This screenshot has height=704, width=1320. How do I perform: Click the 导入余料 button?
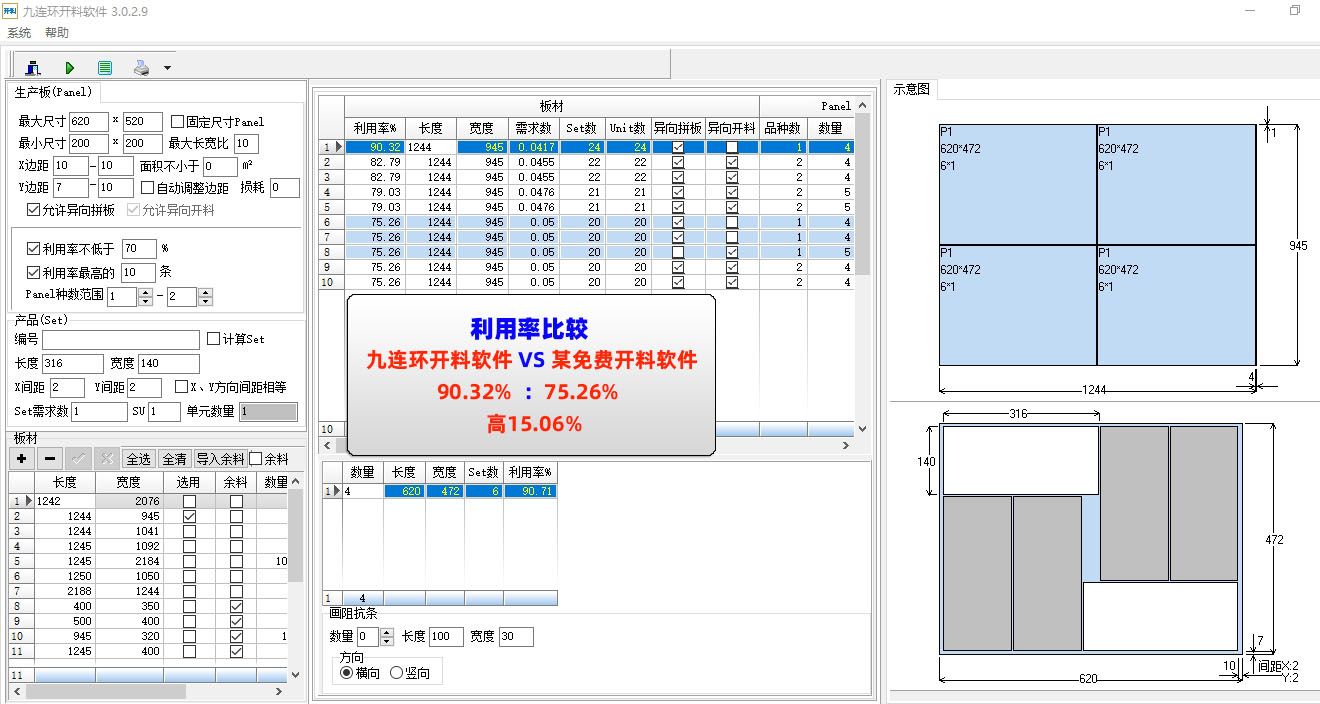pyautogui.click(x=220, y=458)
